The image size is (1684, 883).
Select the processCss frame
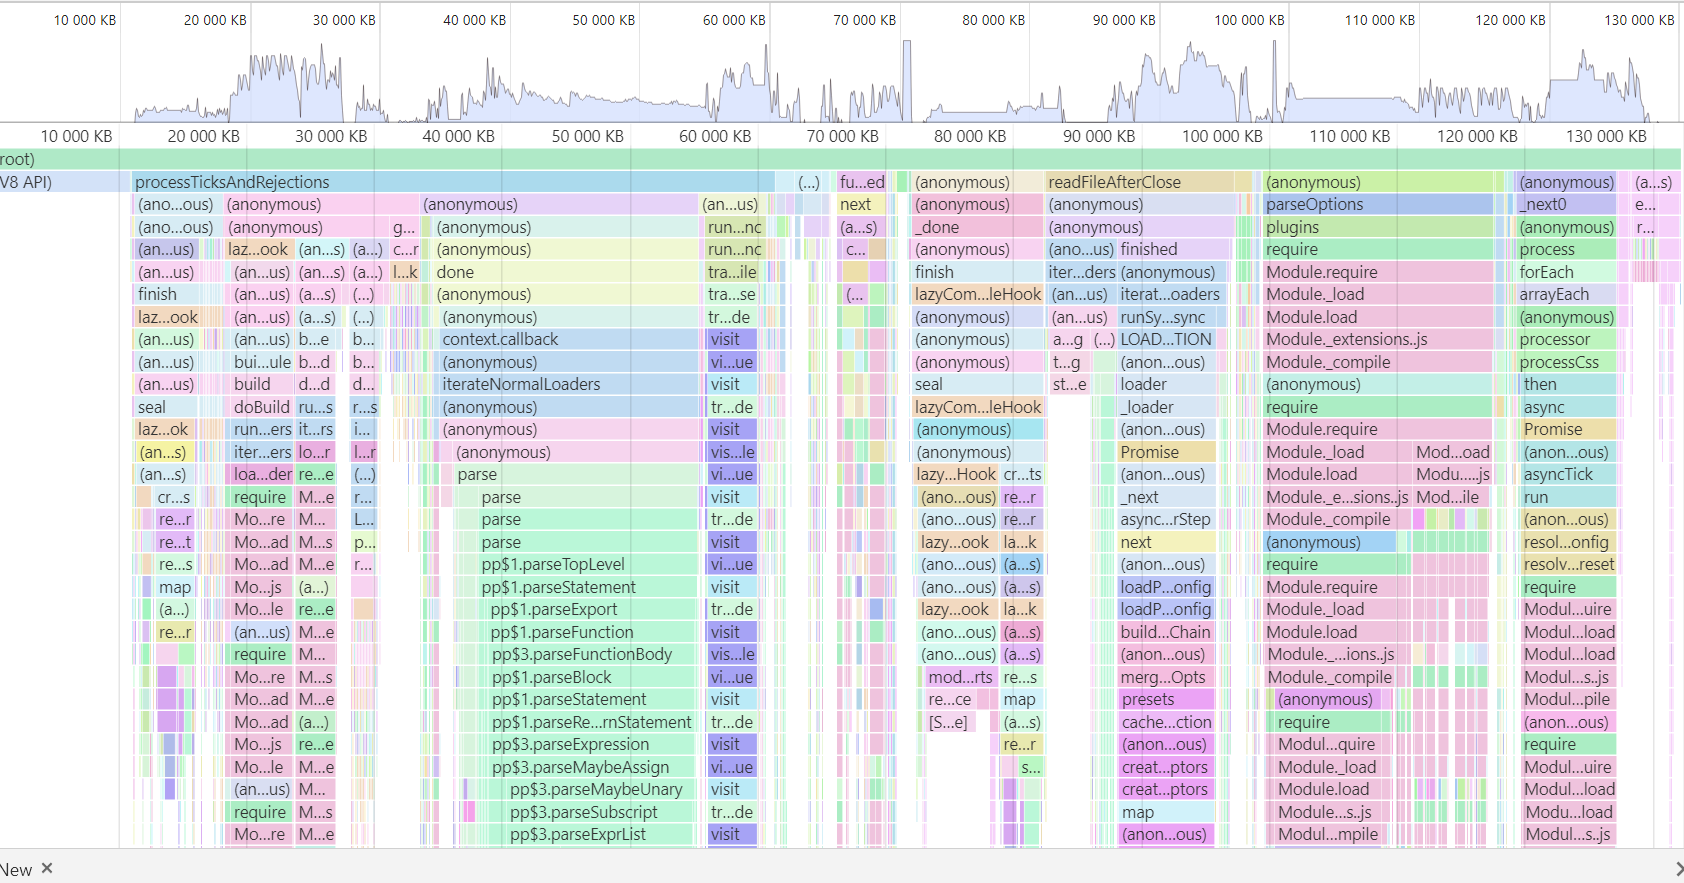1566,362
